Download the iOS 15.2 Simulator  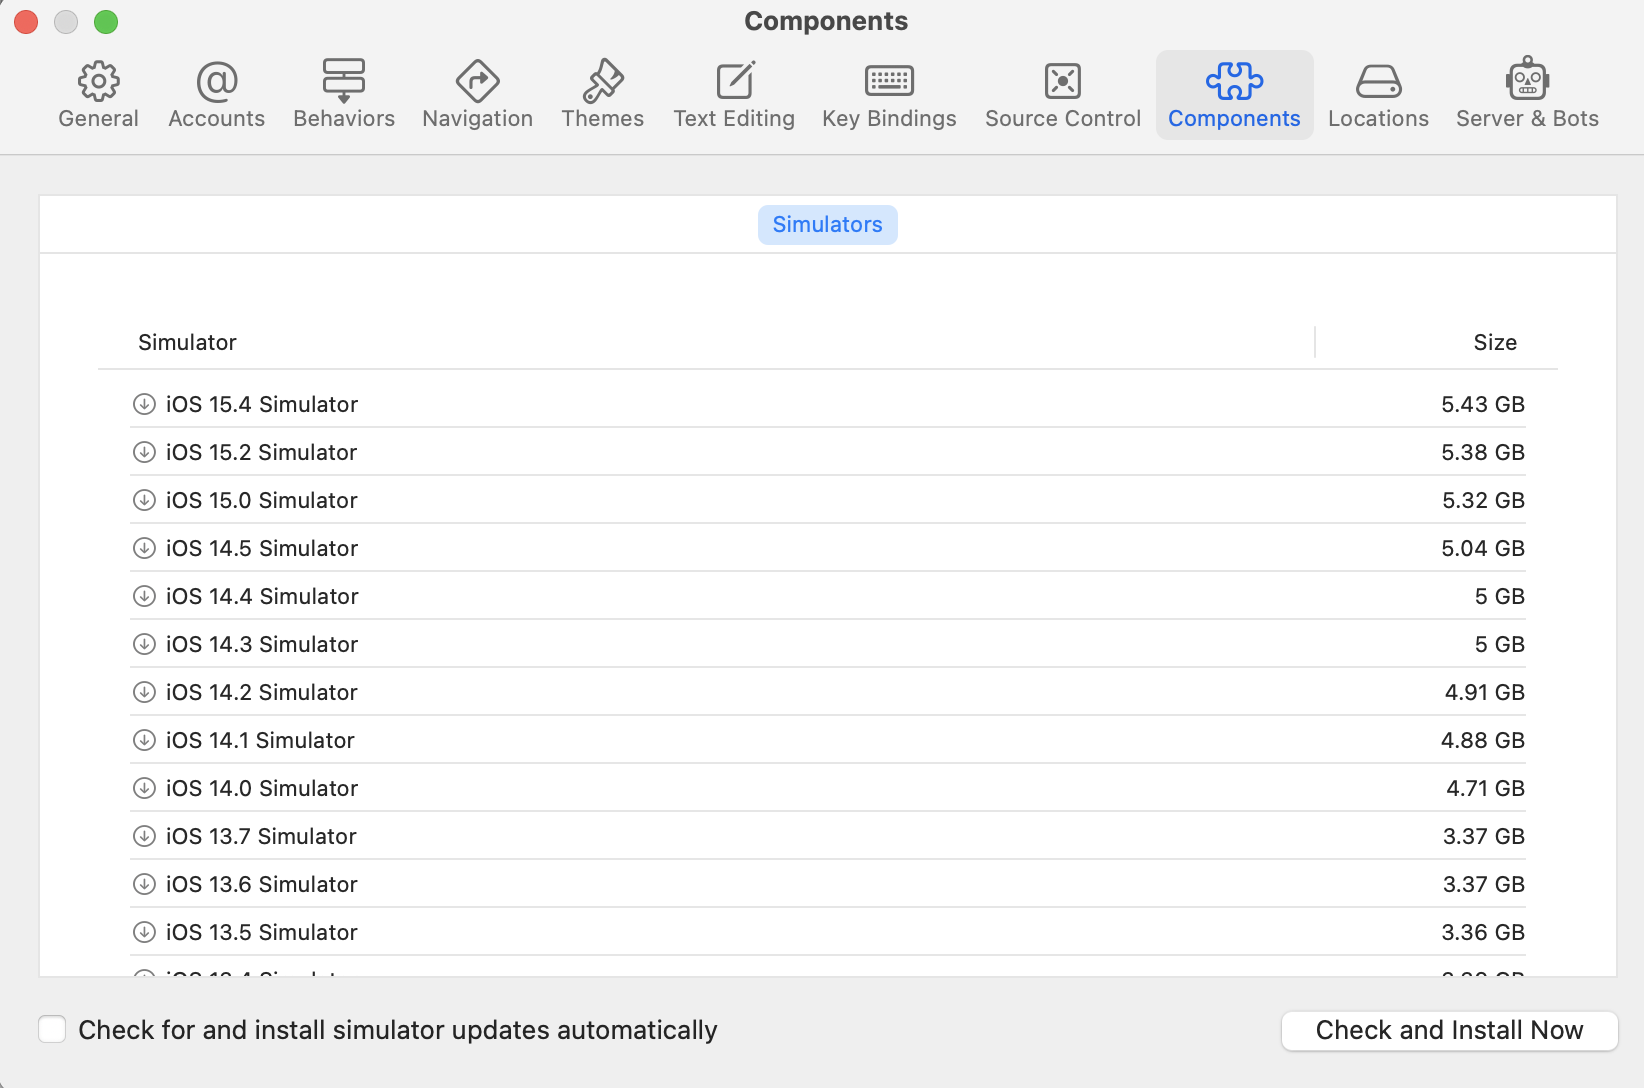[x=144, y=452]
